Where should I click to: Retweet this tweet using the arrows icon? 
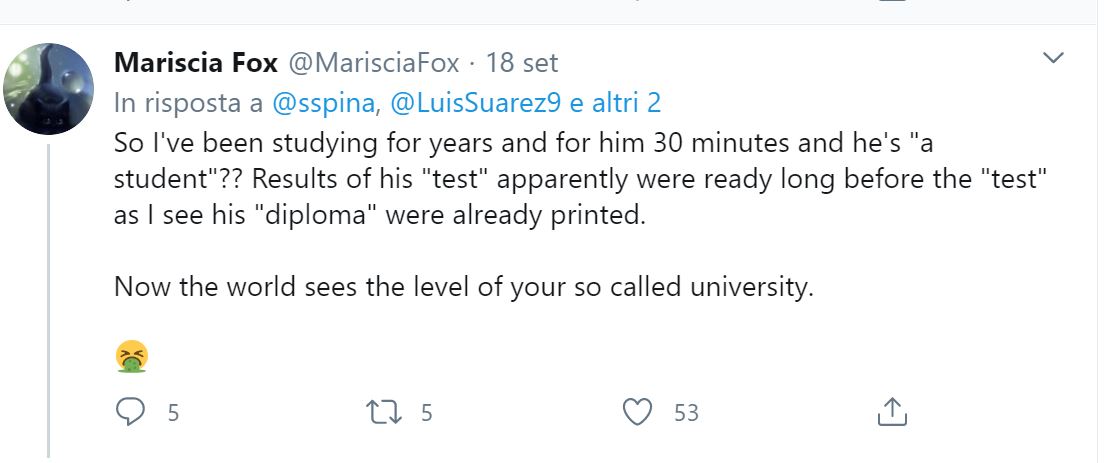385,412
